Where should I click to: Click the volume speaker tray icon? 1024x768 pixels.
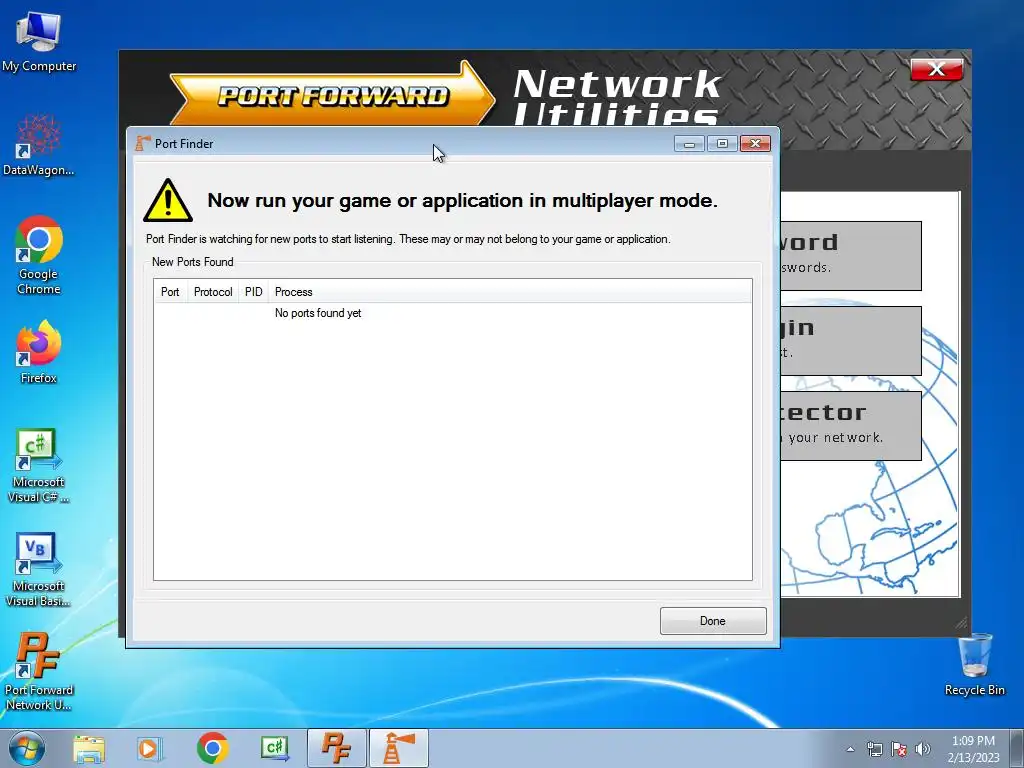point(923,749)
